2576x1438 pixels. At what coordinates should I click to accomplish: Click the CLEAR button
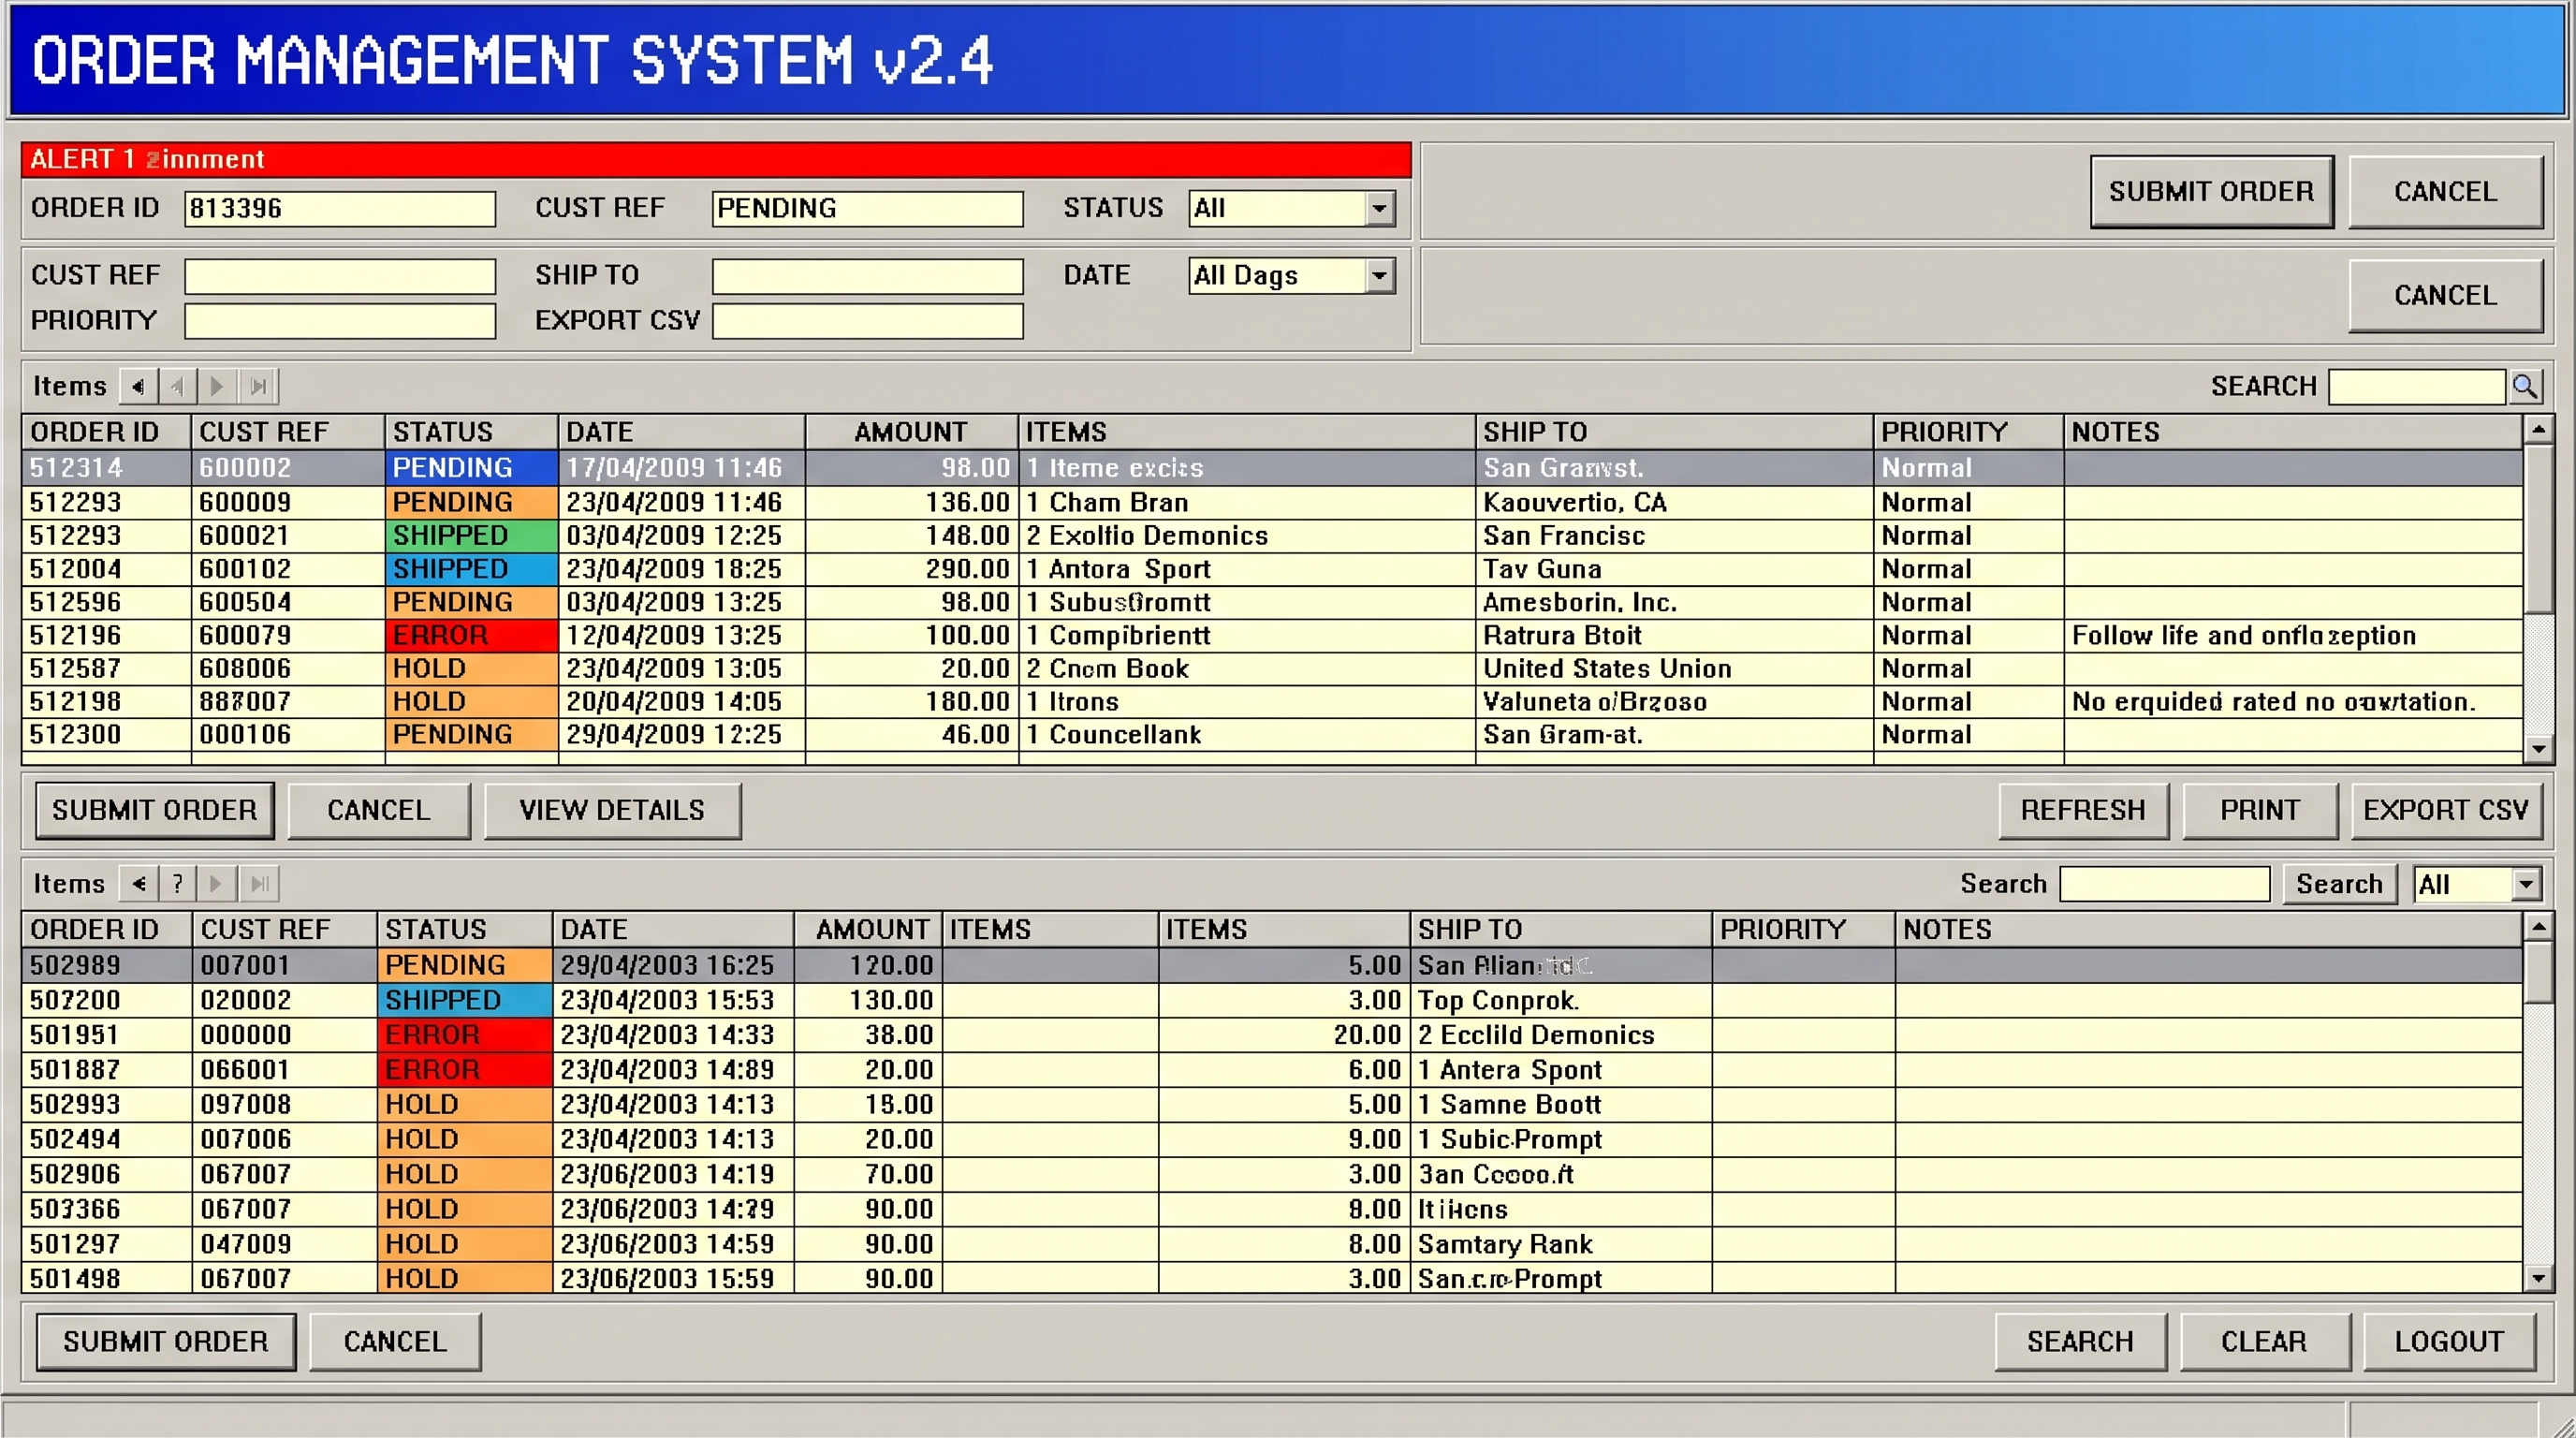pos(2265,1342)
